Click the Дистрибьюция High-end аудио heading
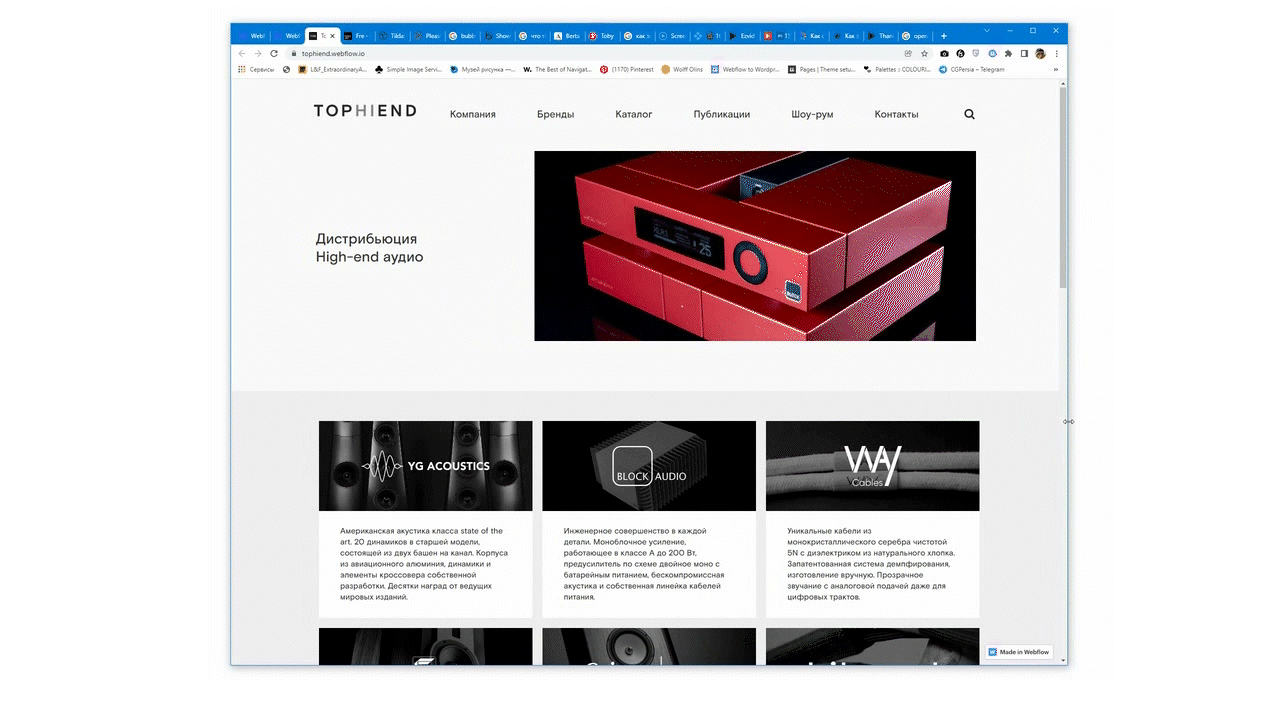The image size is (1280, 720). click(369, 248)
